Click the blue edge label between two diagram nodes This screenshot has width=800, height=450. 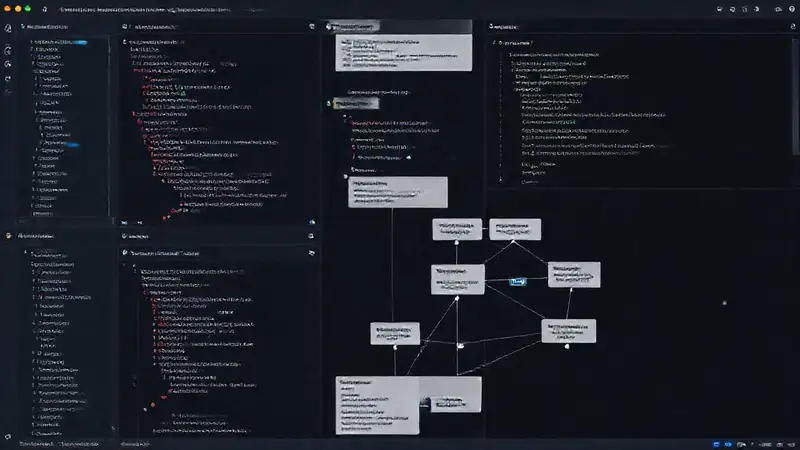[517, 282]
